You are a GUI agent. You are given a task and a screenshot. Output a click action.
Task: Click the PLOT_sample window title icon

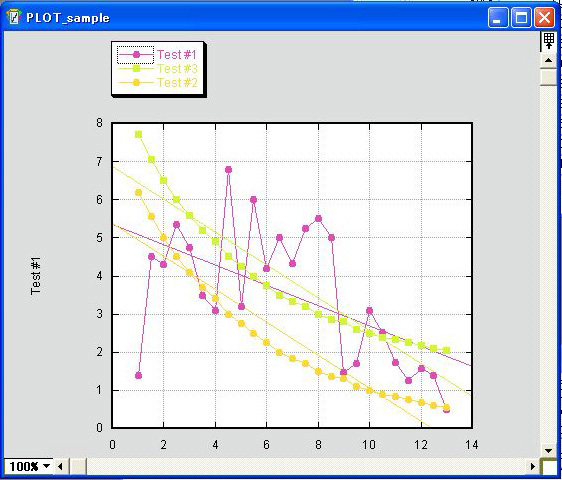pos(14,17)
